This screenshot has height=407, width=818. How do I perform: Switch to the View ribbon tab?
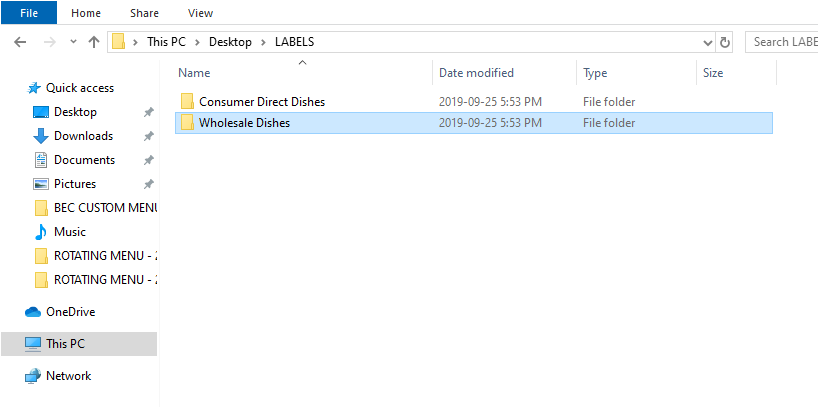200,13
